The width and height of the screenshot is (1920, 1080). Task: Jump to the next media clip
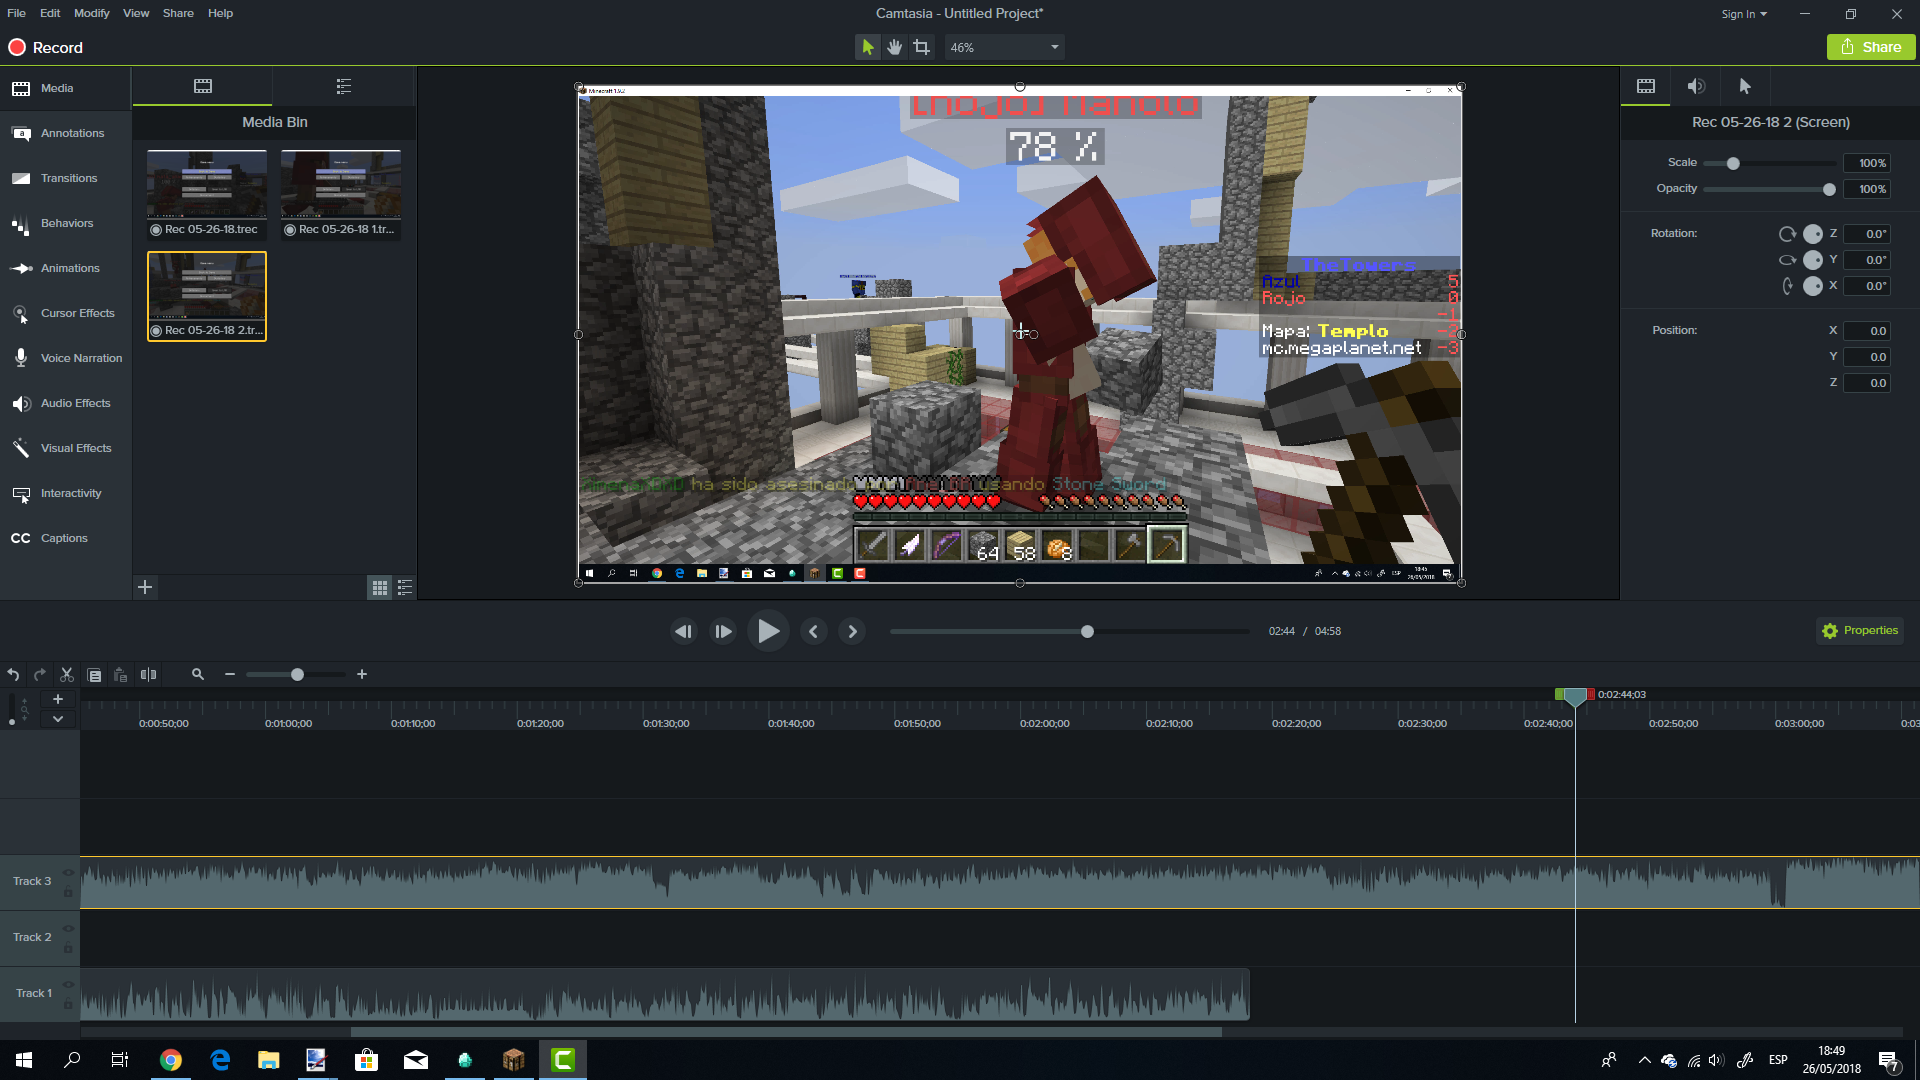pyautogui.click(x=852, y=631)
